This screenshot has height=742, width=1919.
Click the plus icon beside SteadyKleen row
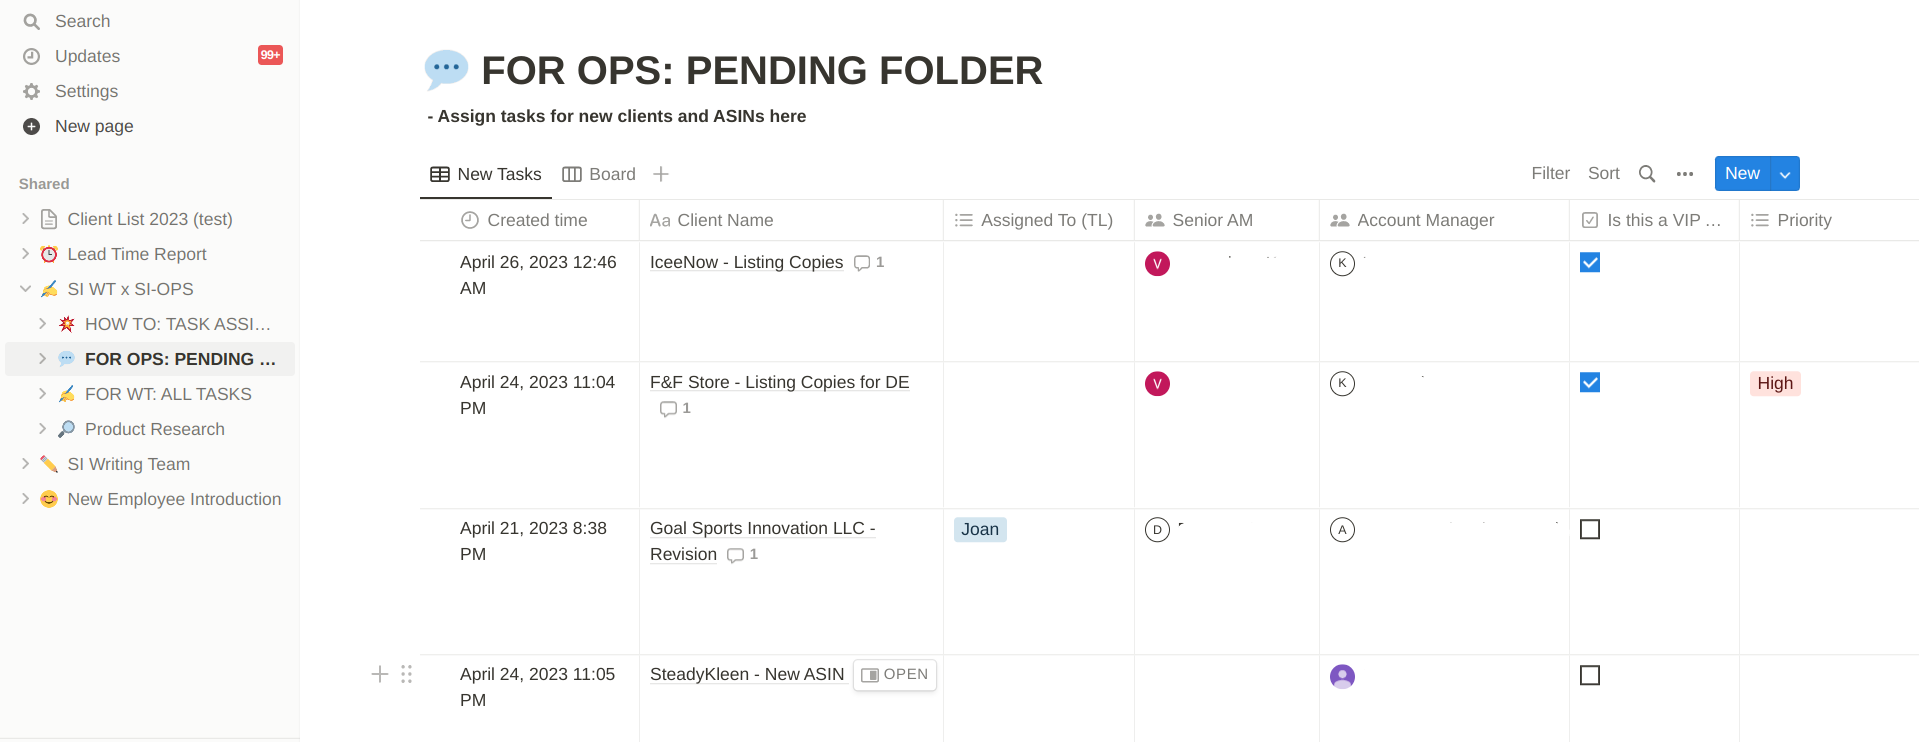click(380, 674)
